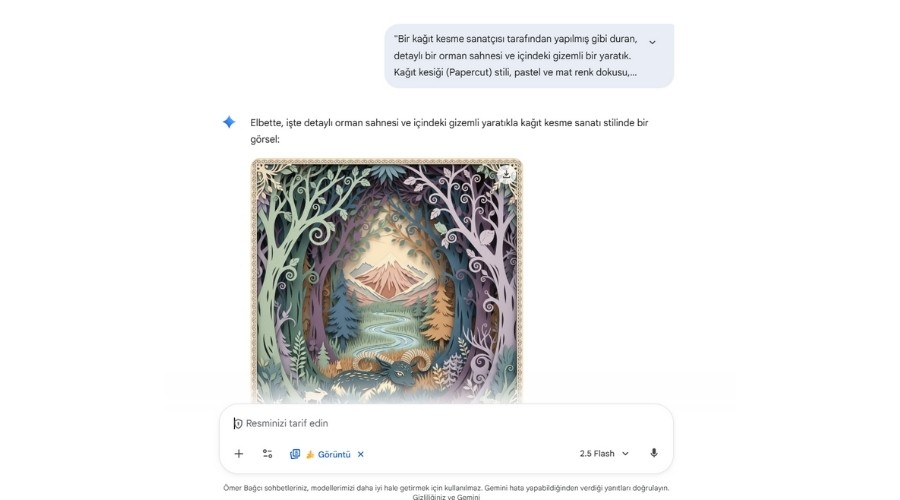
Task: Start voice input with microphone icon
Action: tap(654, 454)
